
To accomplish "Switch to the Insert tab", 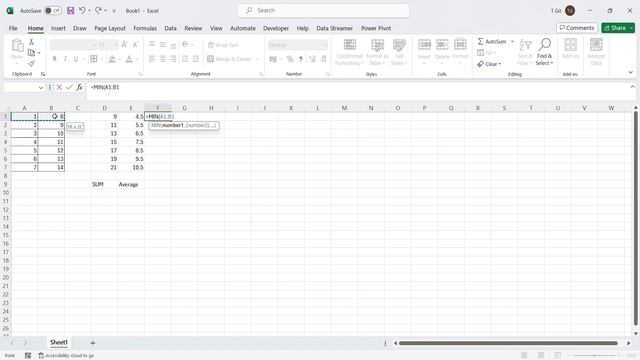I will click(x=58, y=28).
